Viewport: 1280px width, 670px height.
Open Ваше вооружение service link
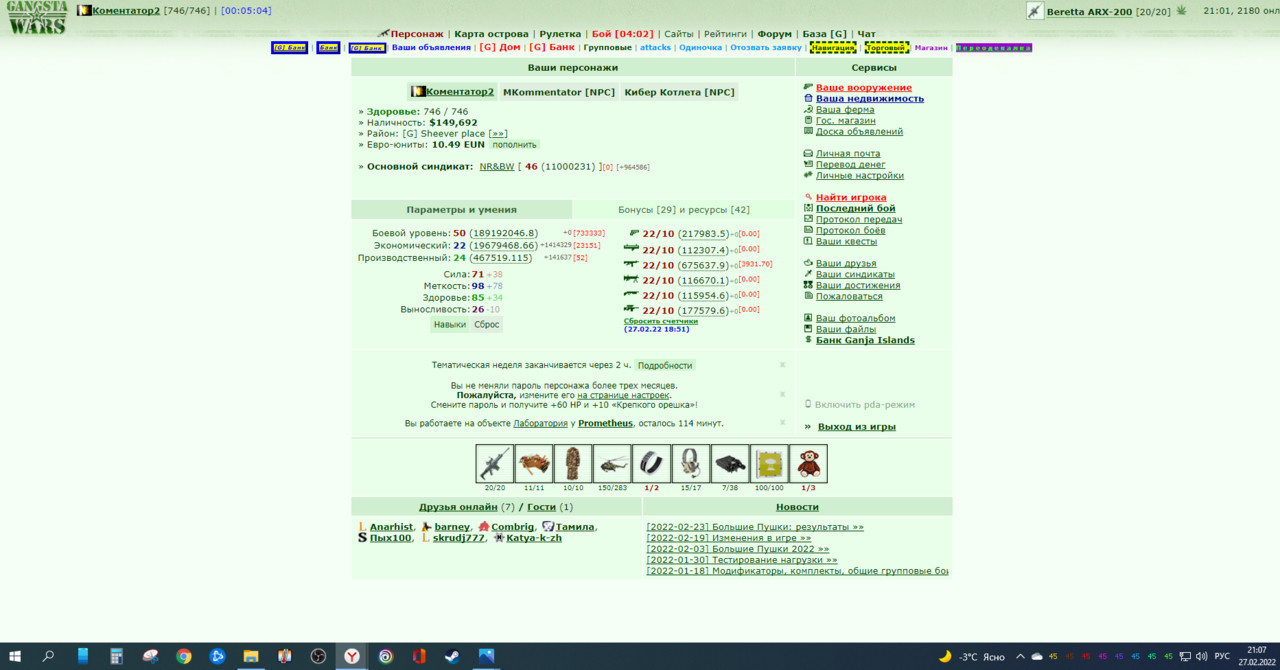click(x=863, y=87)
